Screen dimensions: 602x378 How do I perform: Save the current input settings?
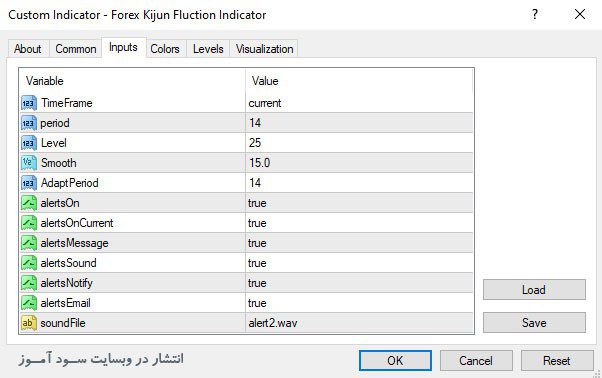point(534,322)
